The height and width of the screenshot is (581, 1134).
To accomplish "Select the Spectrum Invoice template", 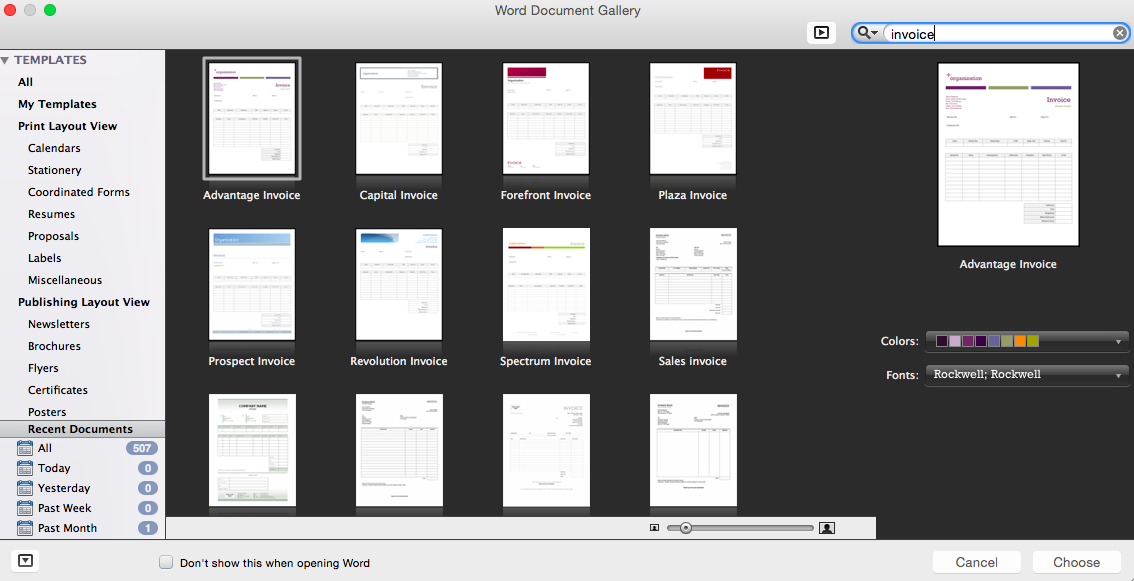I will click(x=545, y=284).
